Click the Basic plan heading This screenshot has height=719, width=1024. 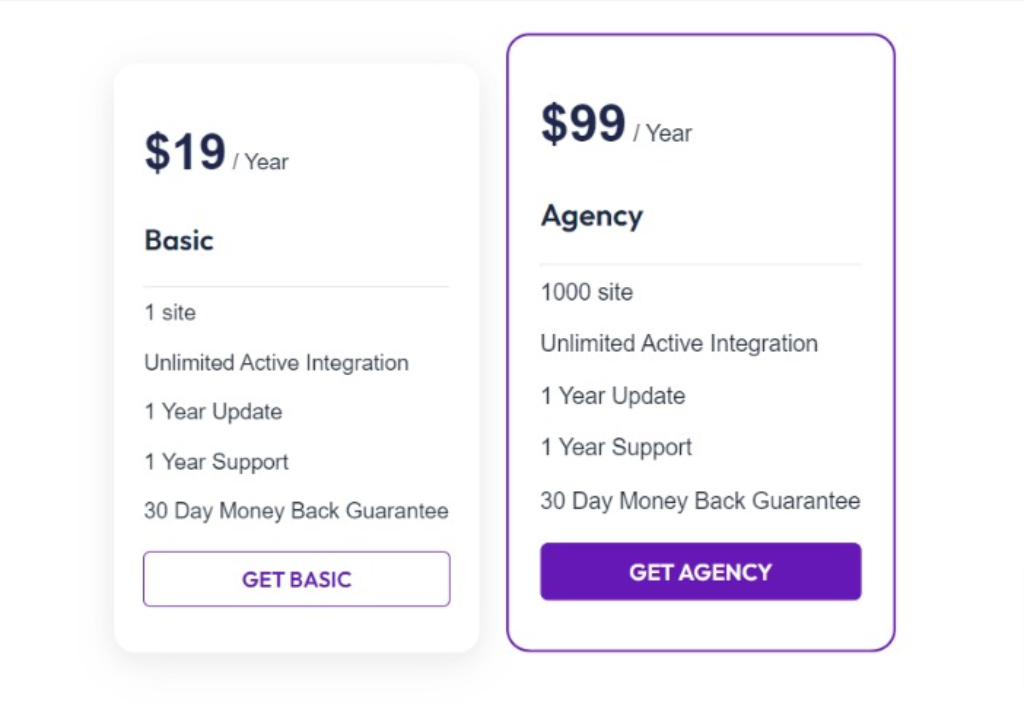(179, 240)
